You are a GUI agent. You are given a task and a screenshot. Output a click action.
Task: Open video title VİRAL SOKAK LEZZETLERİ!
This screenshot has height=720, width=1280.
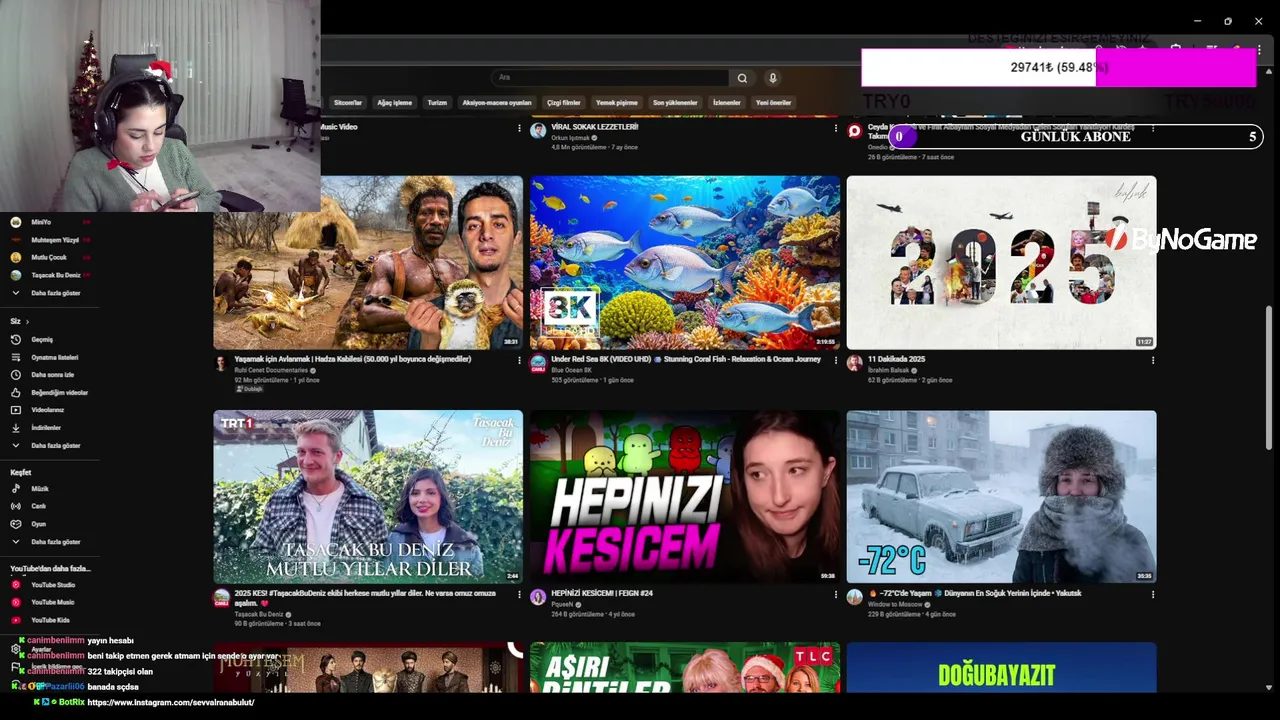pyautogui.click(x=595, y=127)
